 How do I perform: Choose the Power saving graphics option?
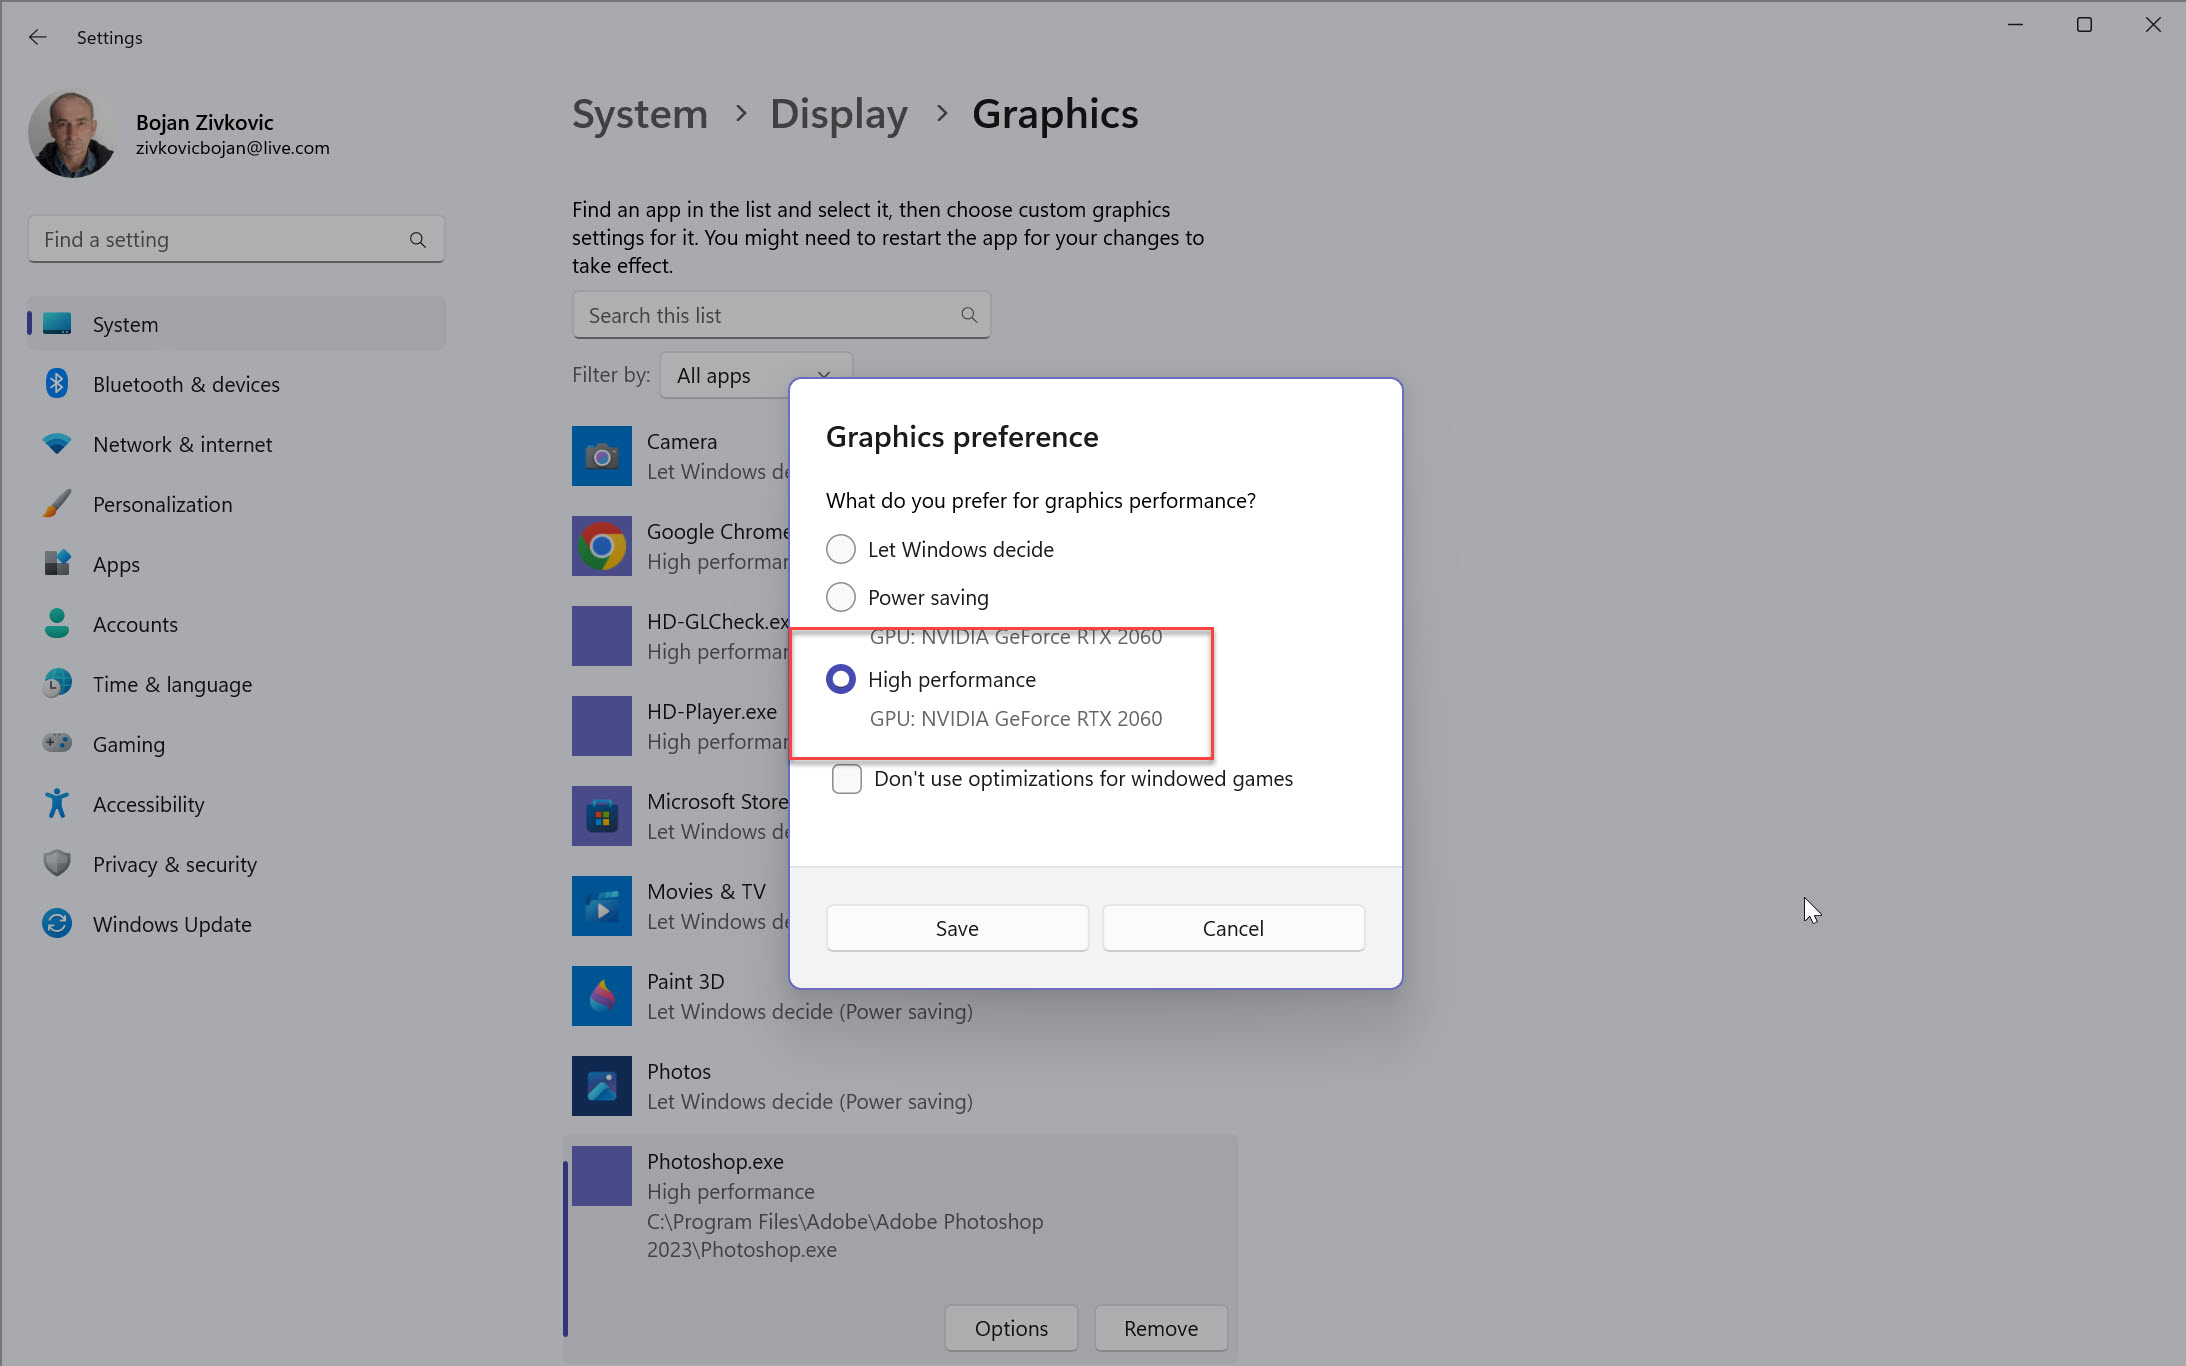[841, 596]
